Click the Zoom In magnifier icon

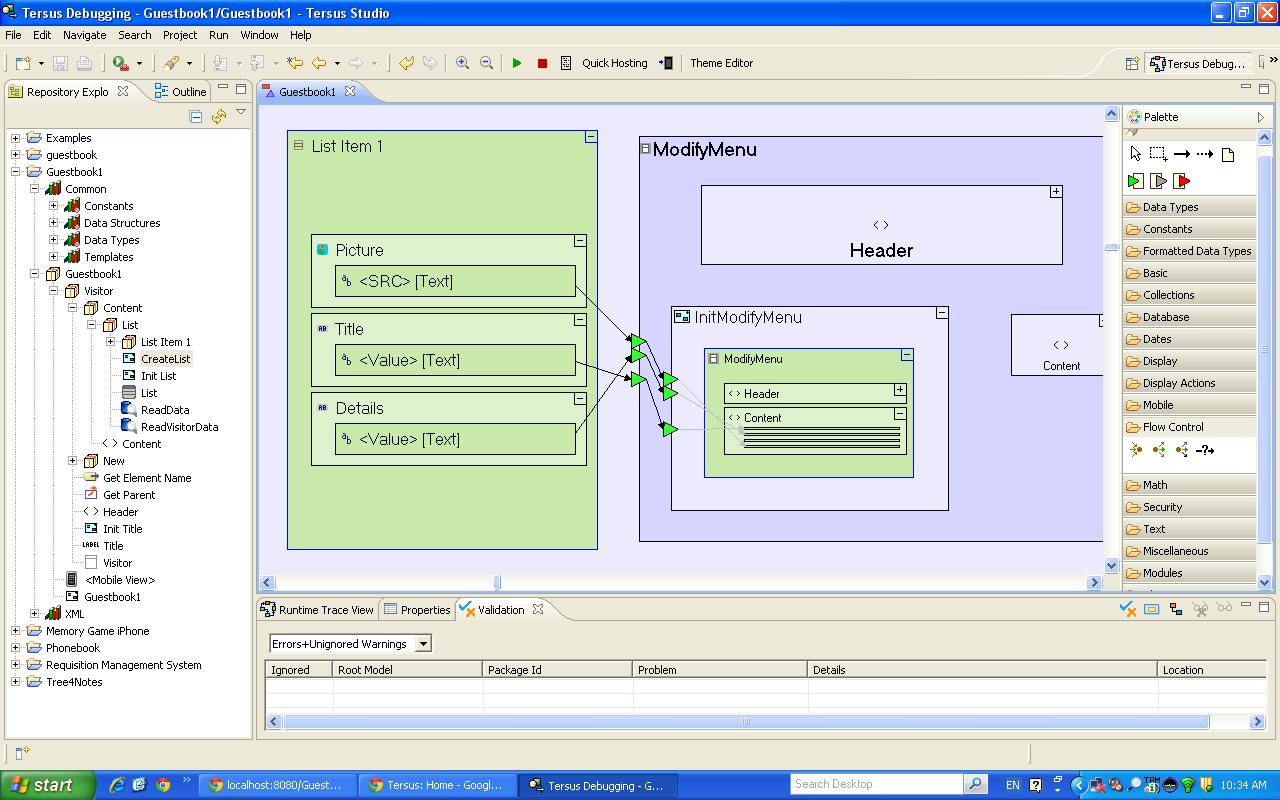coord(462,63)
